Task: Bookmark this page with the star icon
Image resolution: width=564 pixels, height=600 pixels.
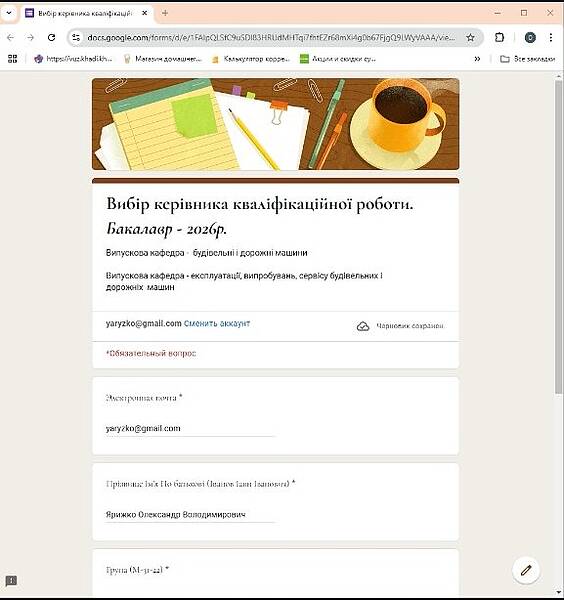Action: pyautogui.click(x=470, y=38)
